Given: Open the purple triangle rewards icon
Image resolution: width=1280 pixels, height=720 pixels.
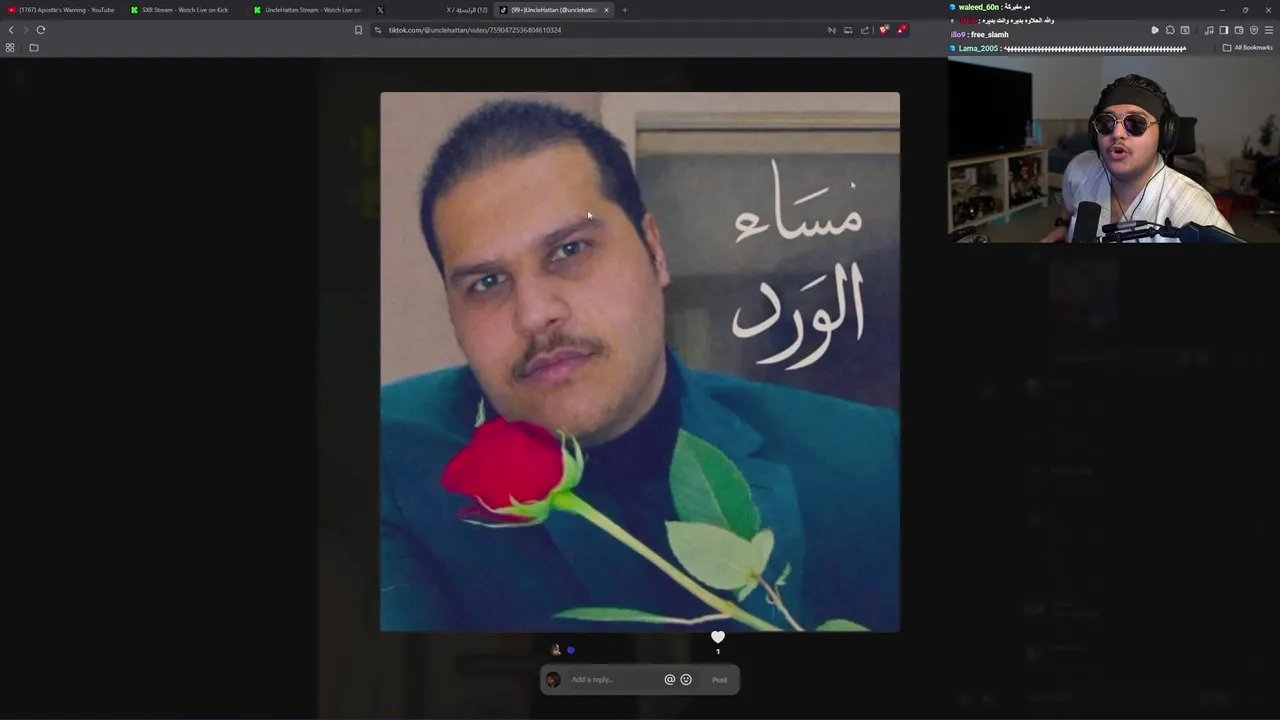Looking at the screenshot, I should pos(901,30).
